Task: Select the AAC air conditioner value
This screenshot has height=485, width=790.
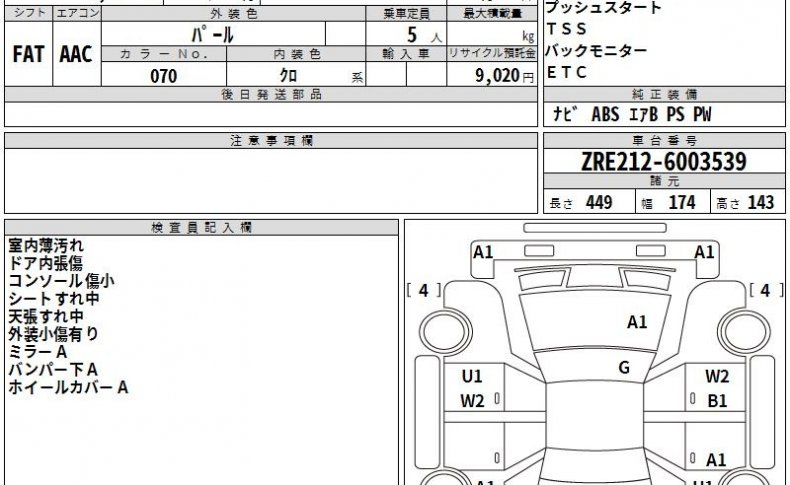Action: [76, 54]
